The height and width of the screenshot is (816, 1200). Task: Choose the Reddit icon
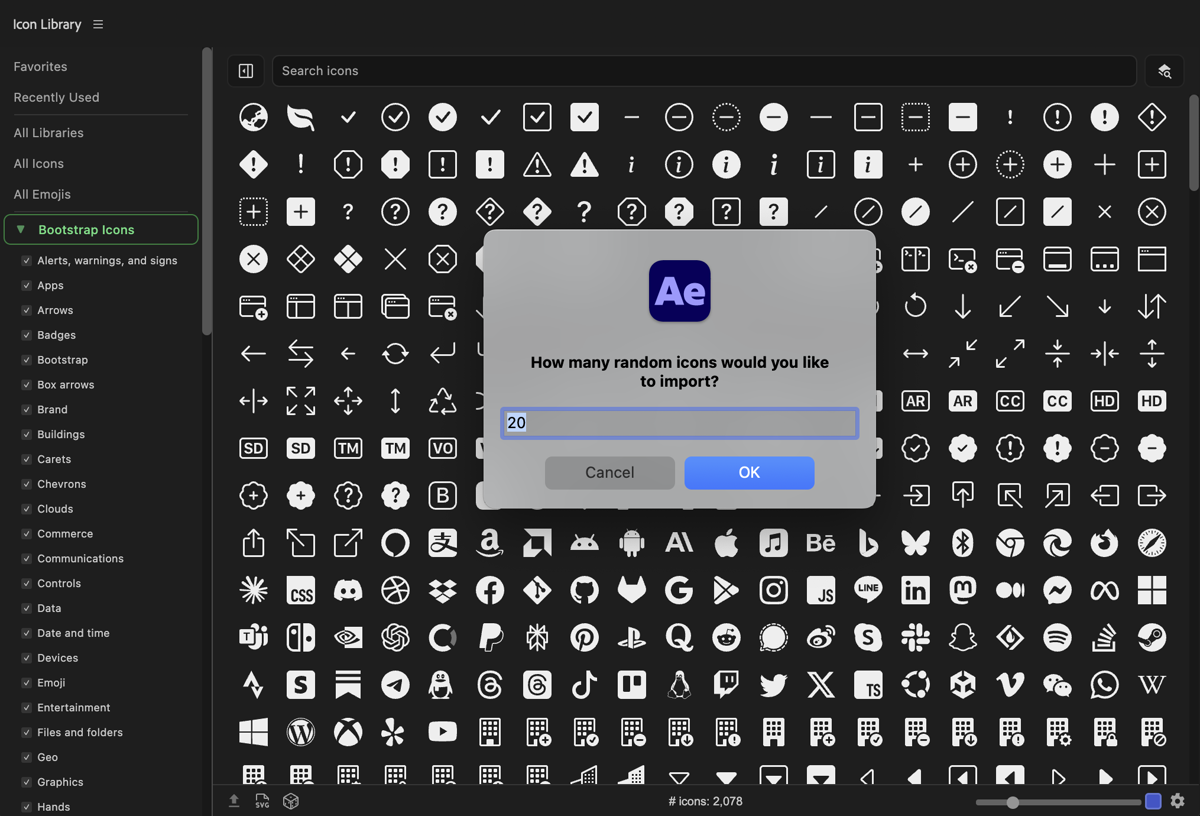tap(726, 637)
